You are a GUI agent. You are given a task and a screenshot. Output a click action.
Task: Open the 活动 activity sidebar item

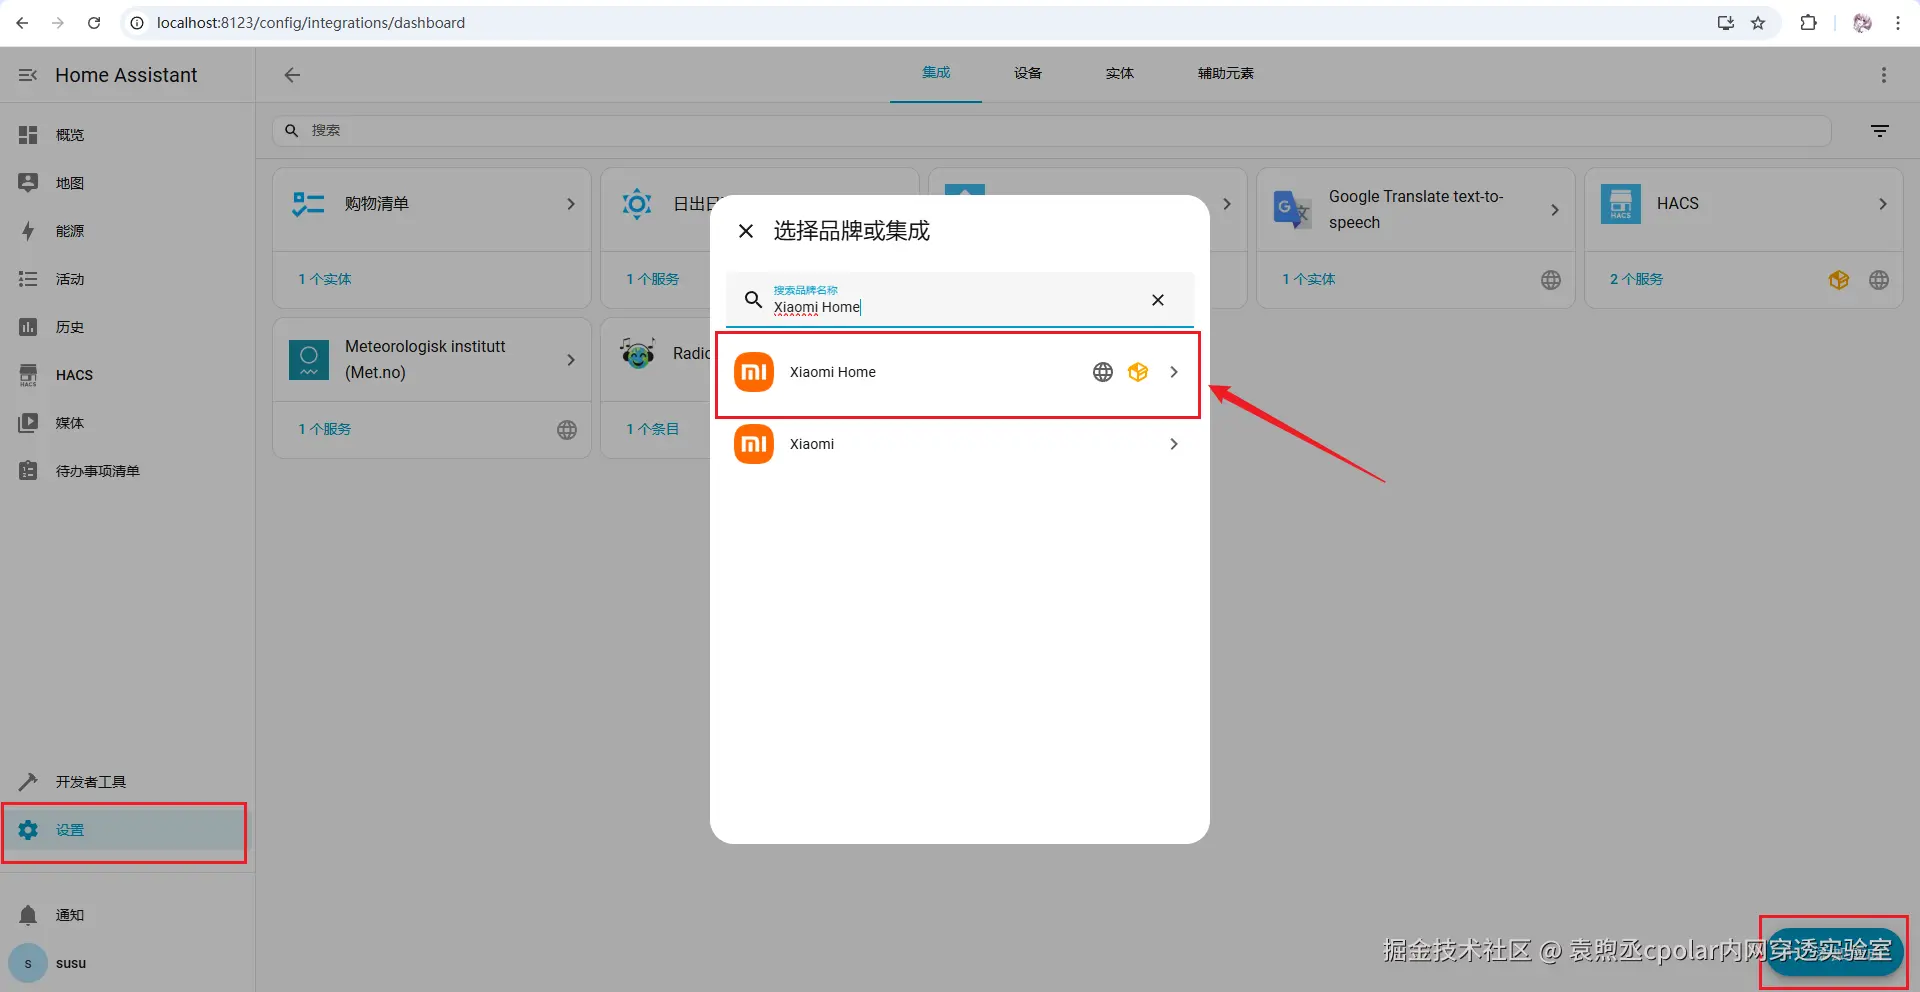click(x=127, y=279)
